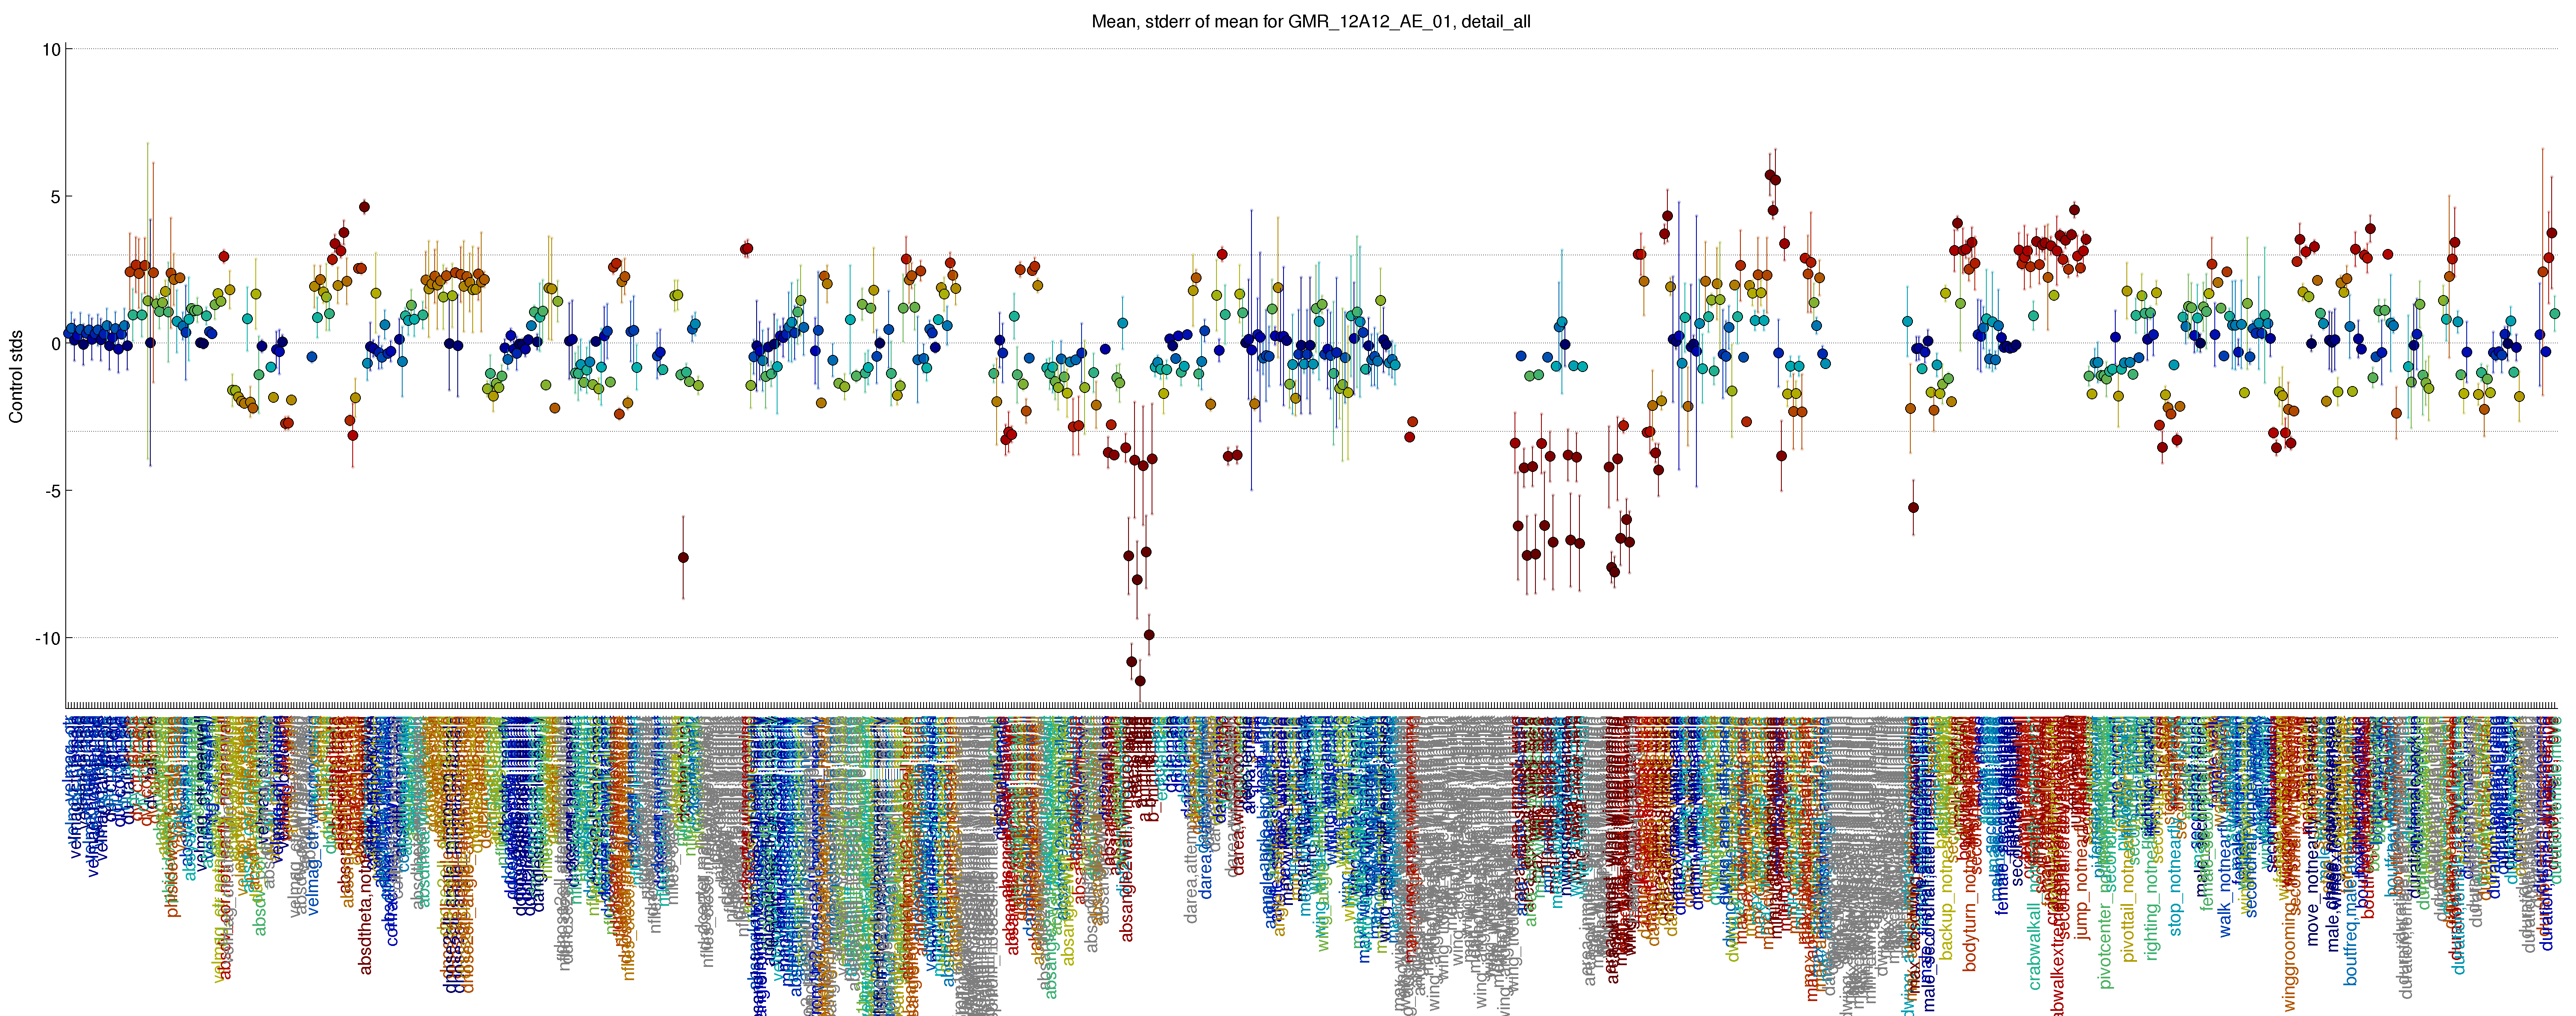Image resolution: width=2576 pixels, height=1016 pixels.
Task: Select the 'crabwalkall' x-axis label
Action: pos(2034,946)
